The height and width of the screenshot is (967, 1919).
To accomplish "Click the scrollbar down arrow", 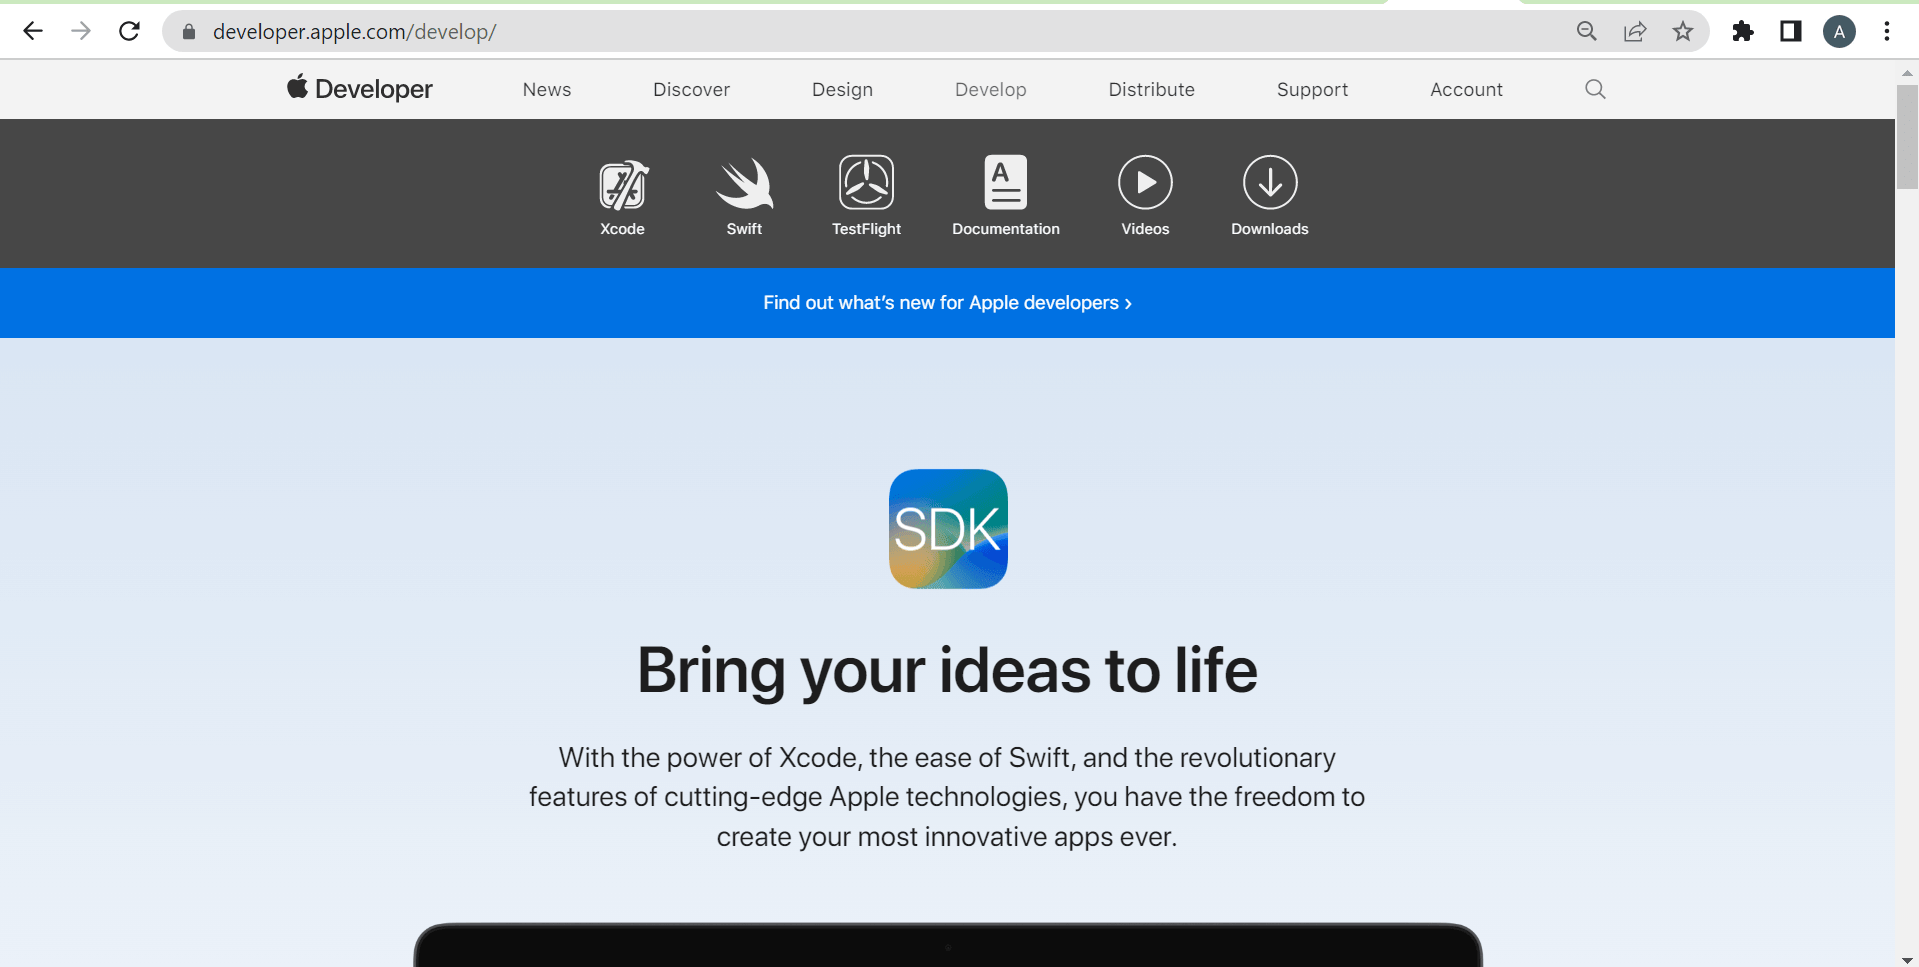I will tap(1907, 960).
